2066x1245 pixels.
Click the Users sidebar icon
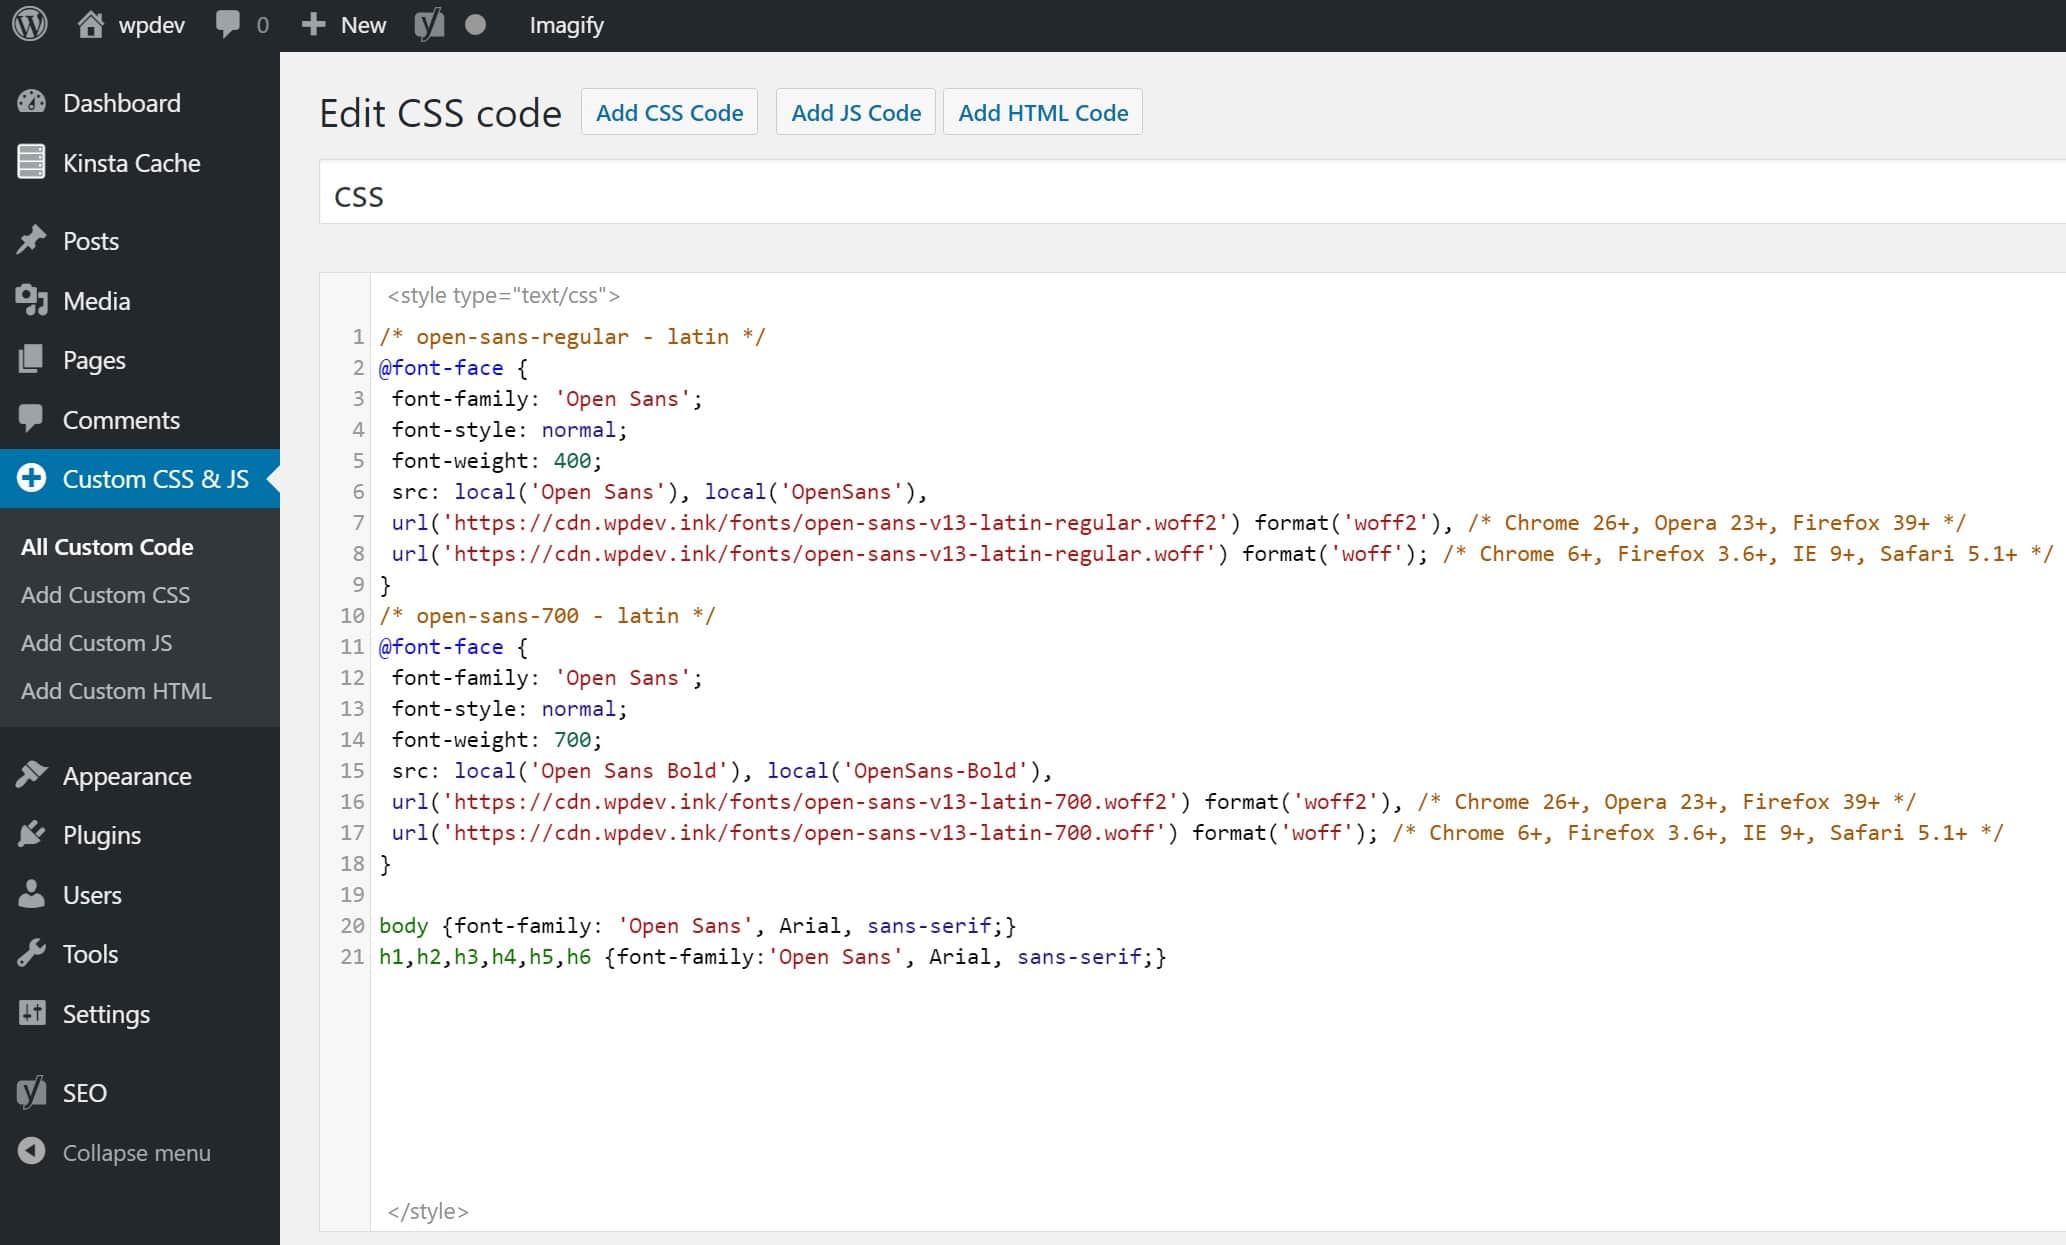point(32,894)
